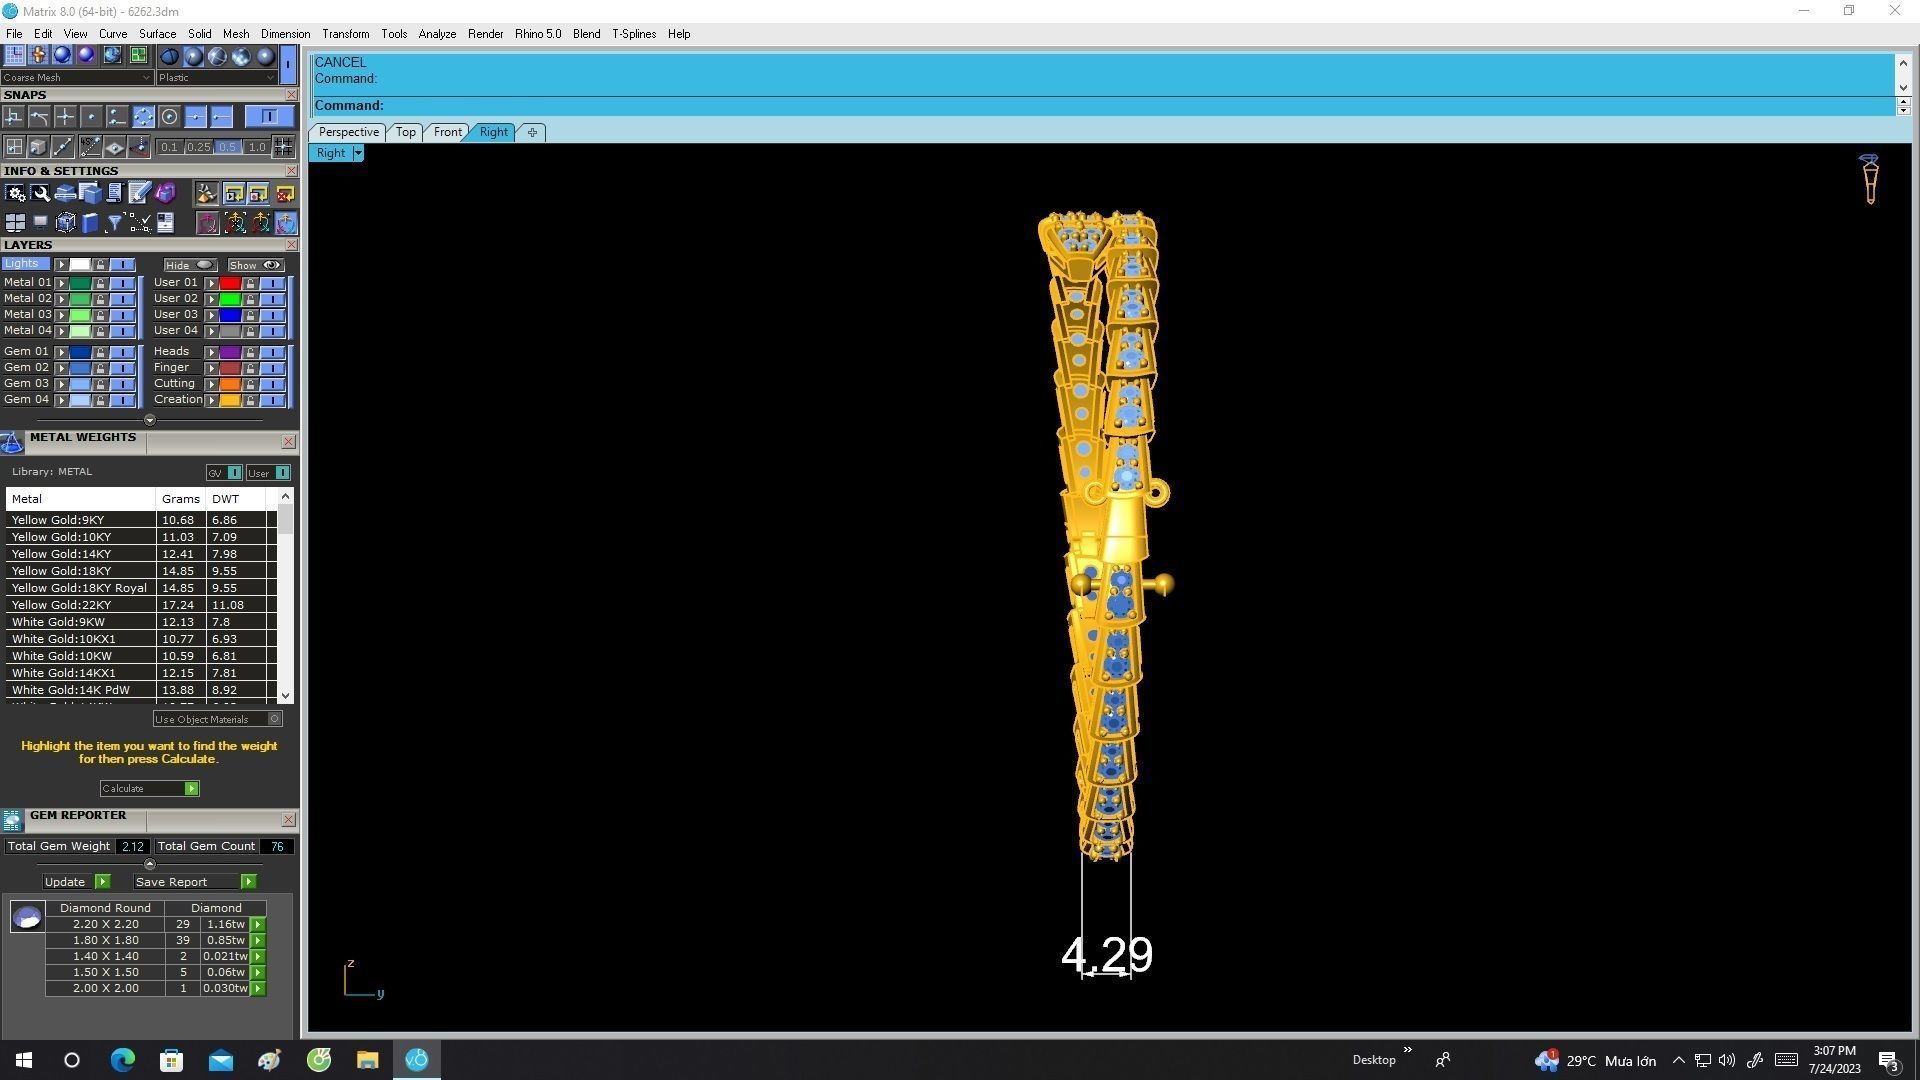Switch to the Perspective viewport tab
The width and height of the screenshot is (1920, 1080).
click(348, 132)
